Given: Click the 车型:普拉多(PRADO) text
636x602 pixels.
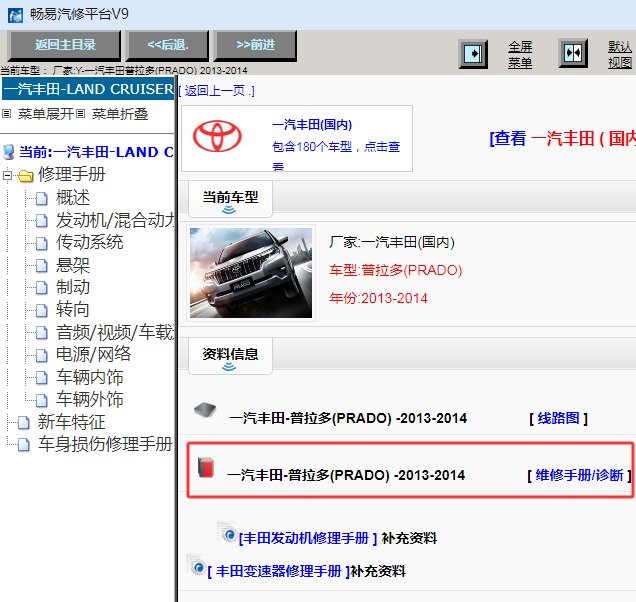Looking at the screenshot, I should point(395,270).
